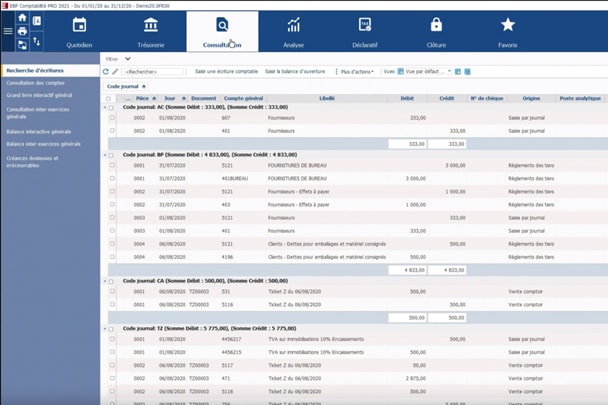
Task: Switch to the Déclaratif tab
Action: [x=365, y=30]
